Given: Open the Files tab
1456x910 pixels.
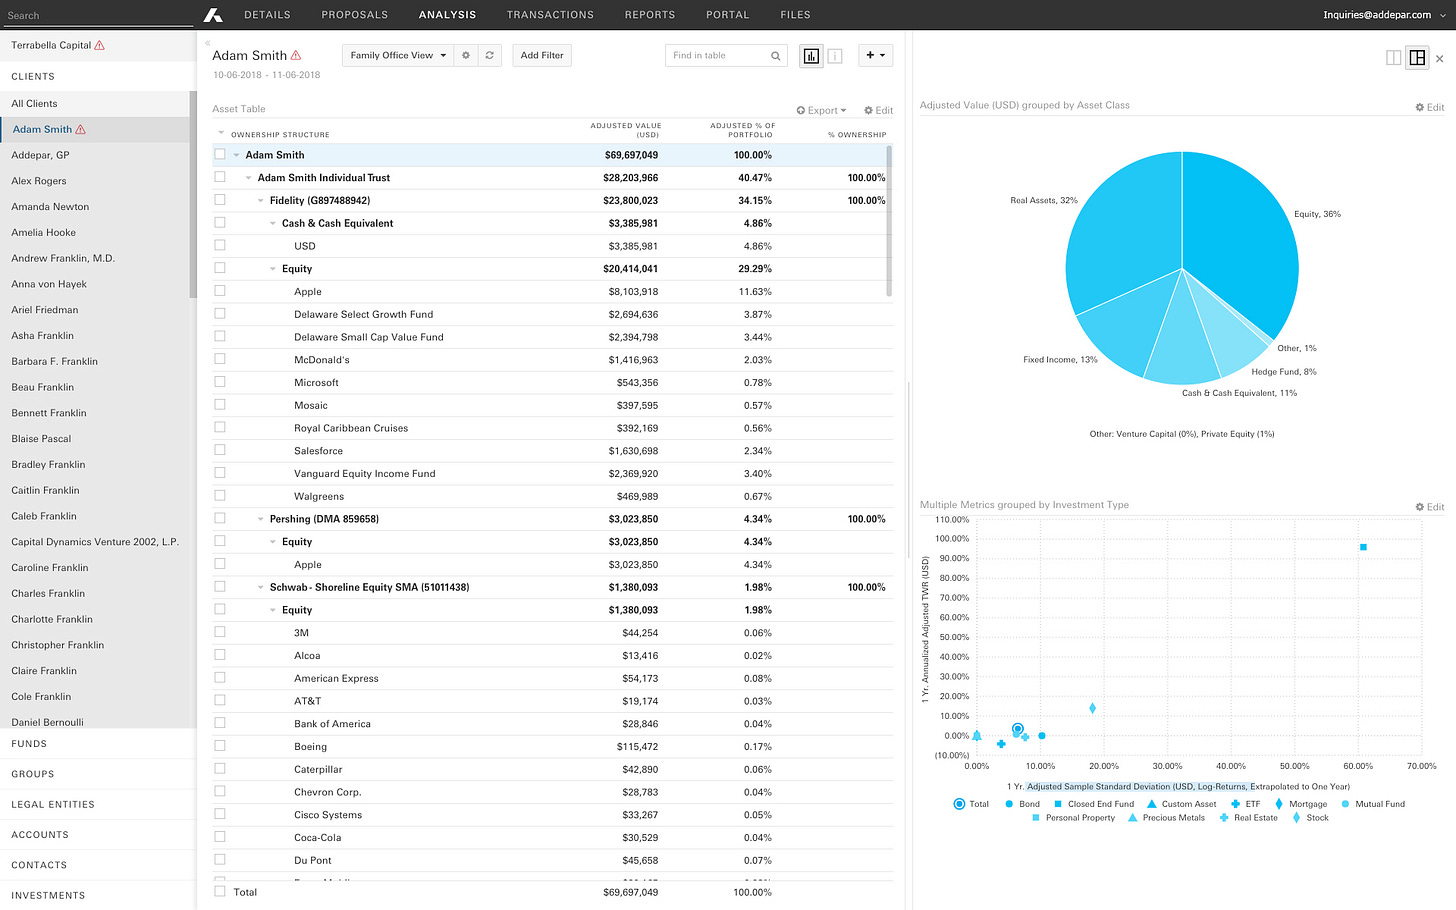Looking at the screenshot, I should pyautogui.click(x=796, y=15).
